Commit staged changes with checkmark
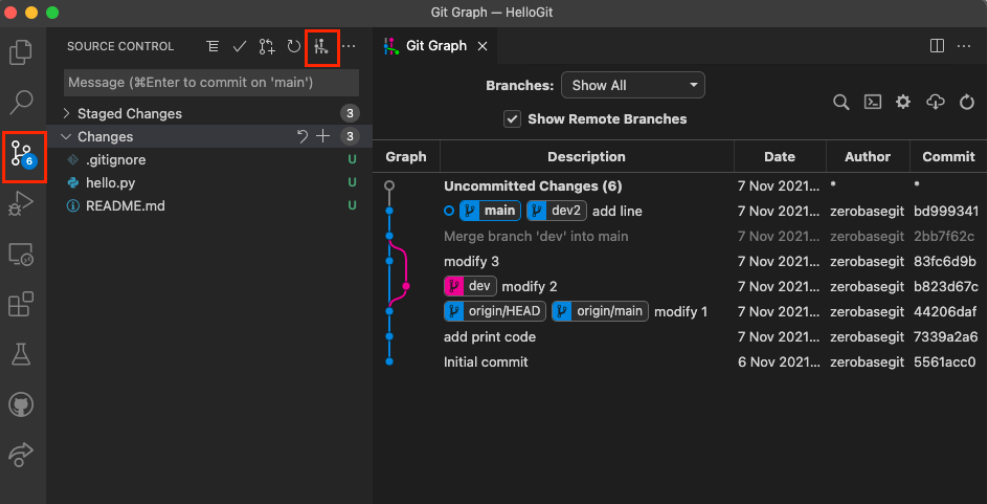Image resolution: width=987 pixels, height=504 pixels. [x=239, y=47]
